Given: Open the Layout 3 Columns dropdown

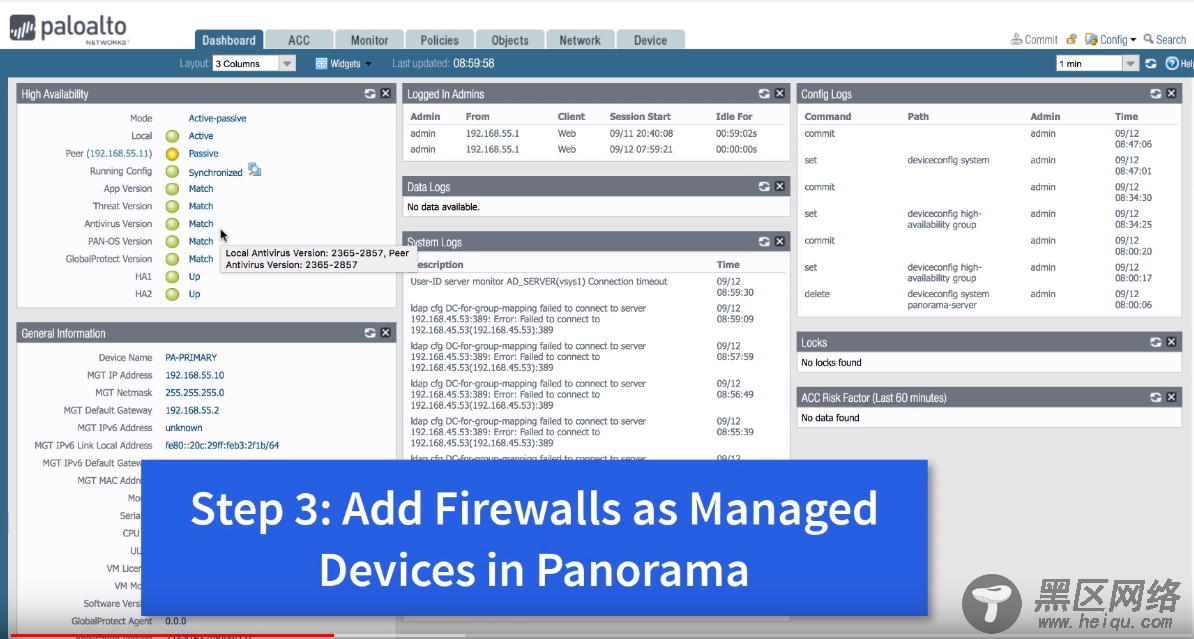Looking at the screenshot, I should click(287, 64).
